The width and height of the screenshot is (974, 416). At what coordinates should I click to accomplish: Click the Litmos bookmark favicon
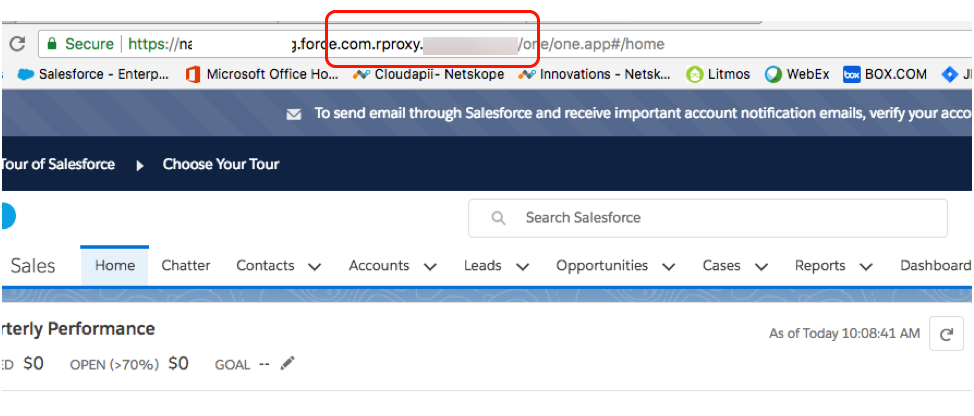[x=694, y=75]
